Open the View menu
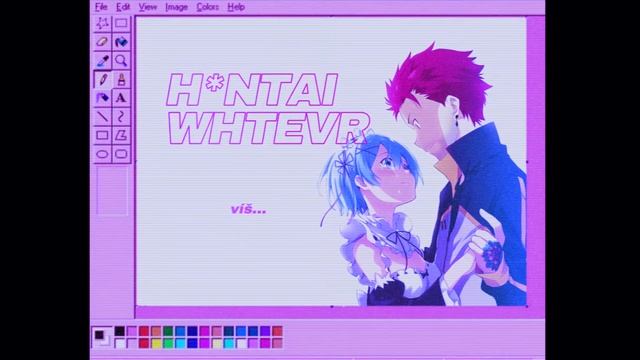The height and width of the screenshot is (360, 640). (x=147, y=7)
